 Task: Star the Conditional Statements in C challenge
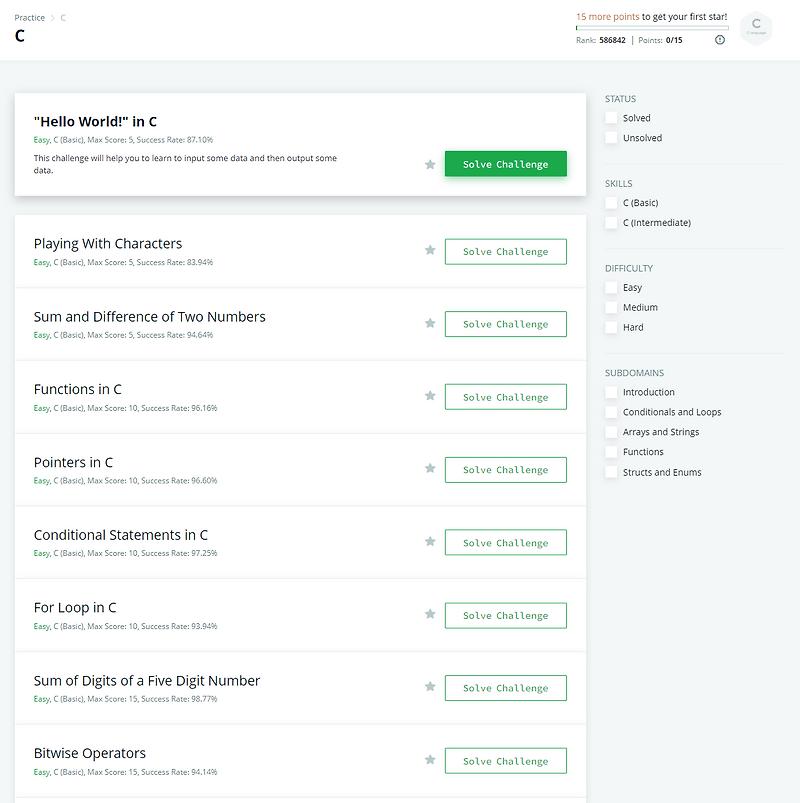click(430, 542)
